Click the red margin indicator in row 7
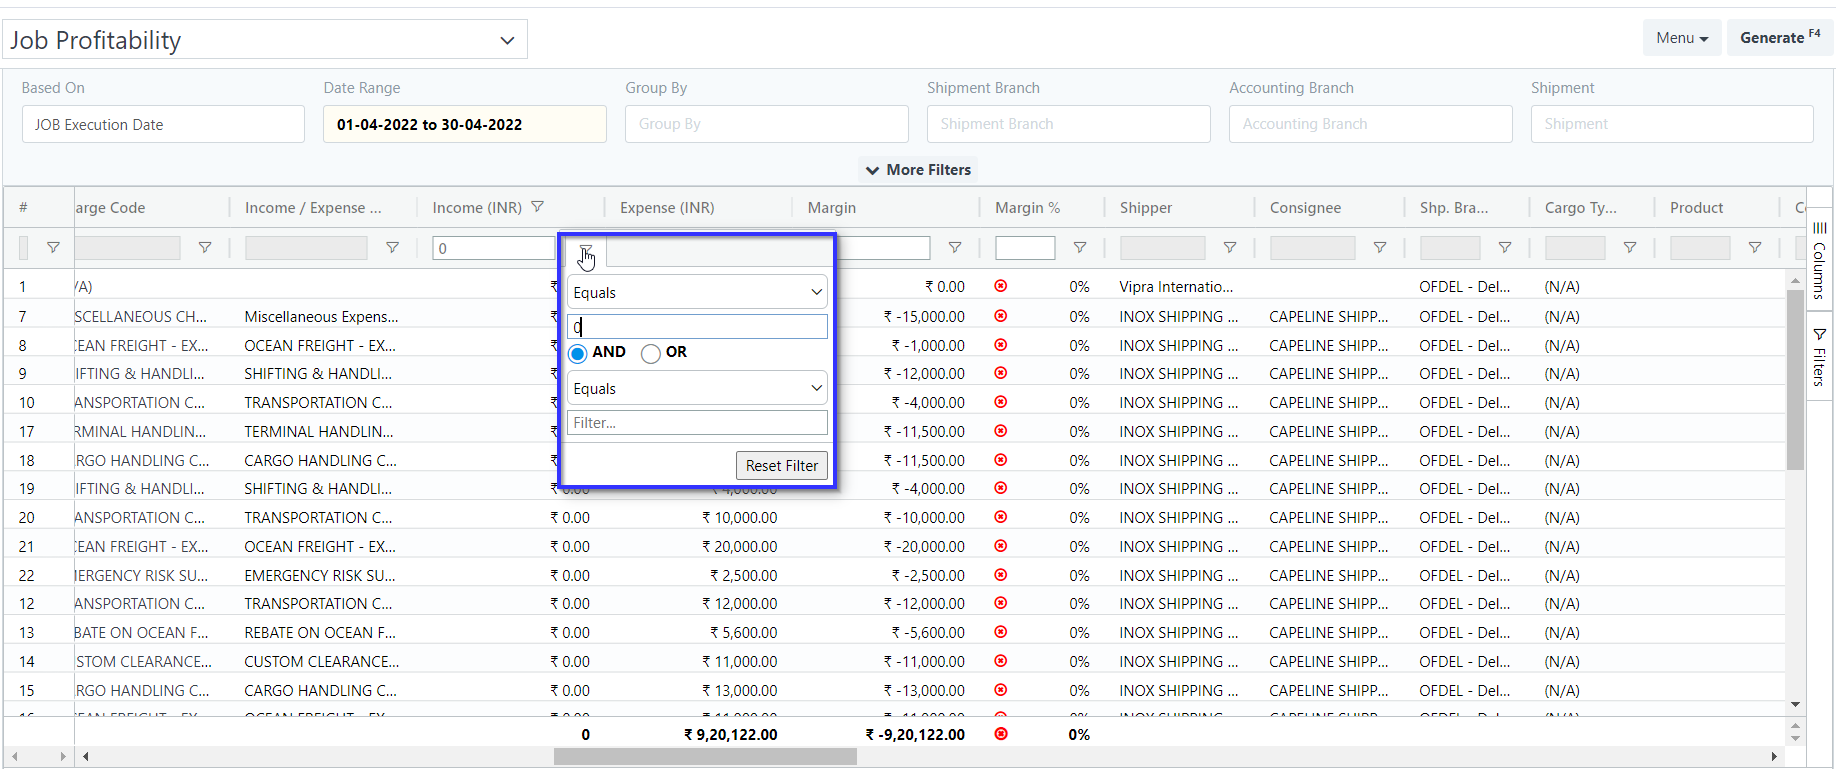1836x769 pixels. [x=1001, y=316]
